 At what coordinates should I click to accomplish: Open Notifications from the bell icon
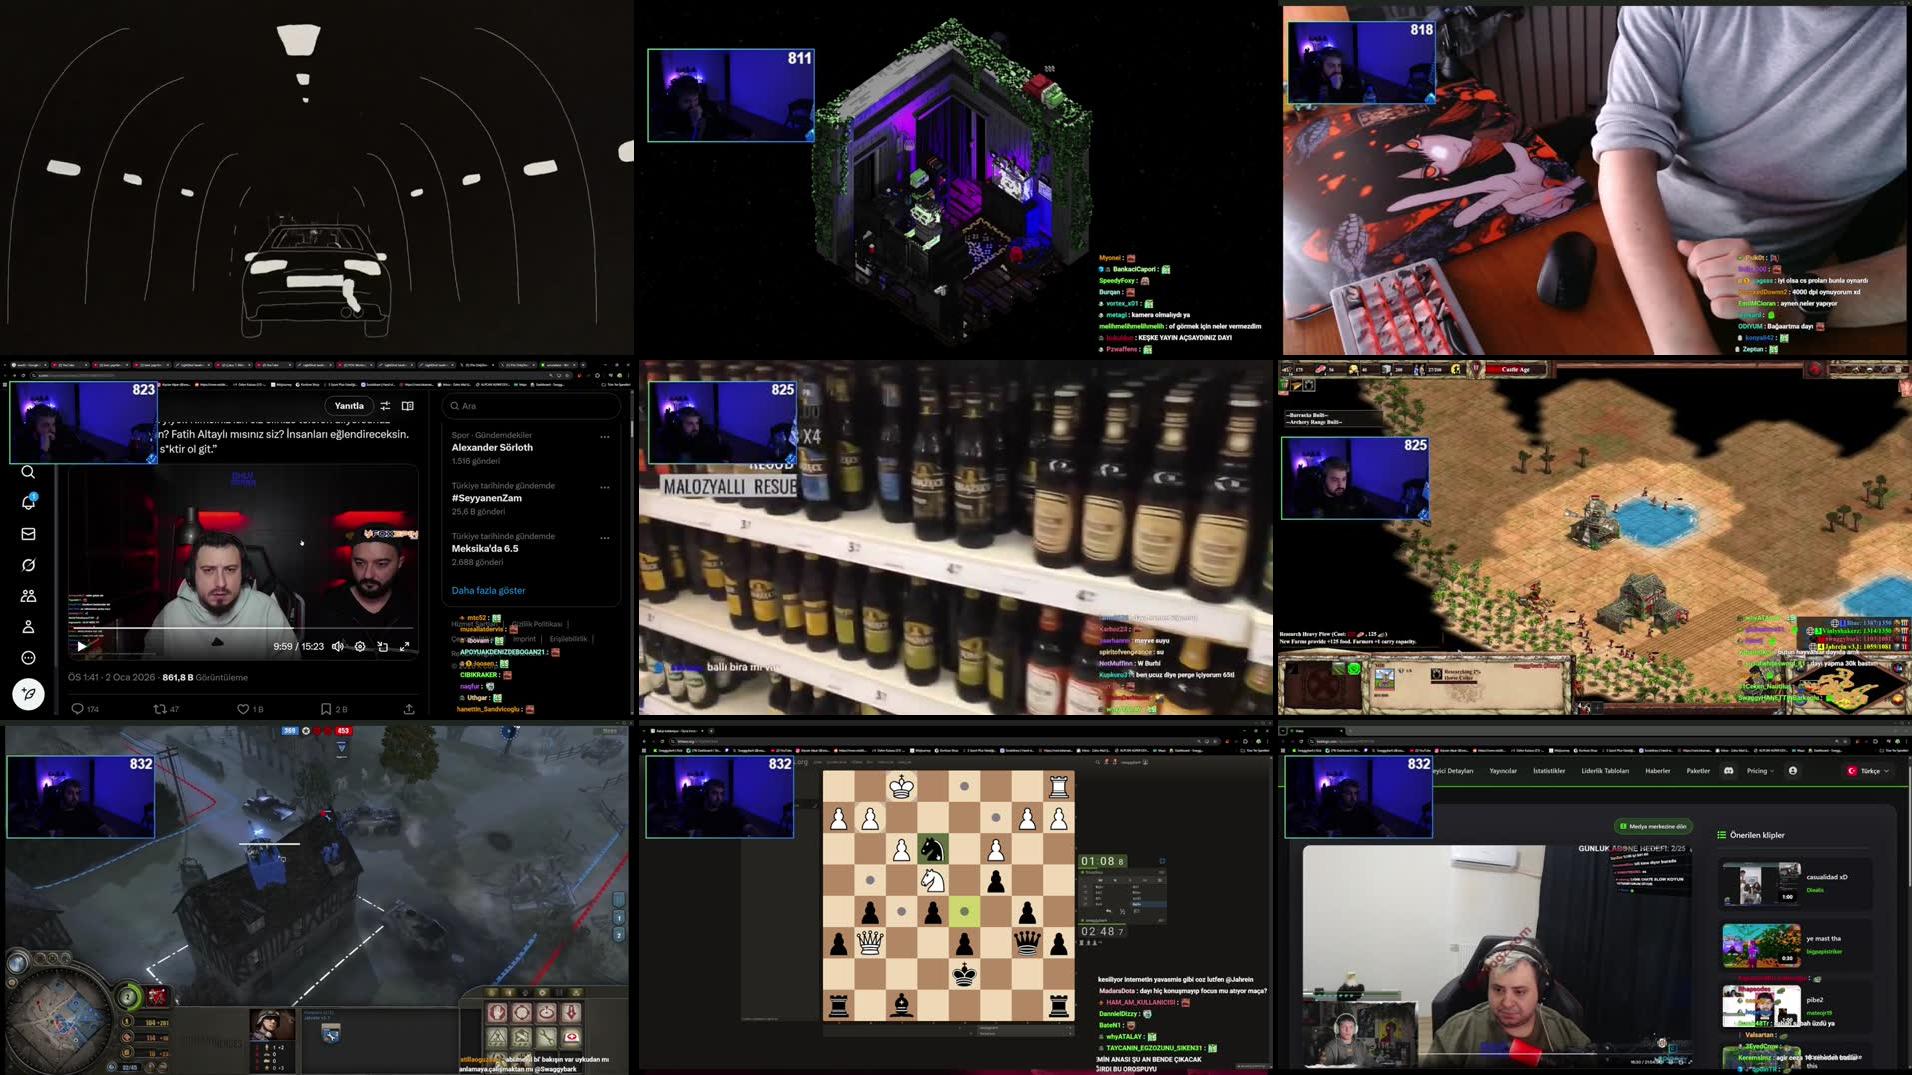tap(28, 503)
